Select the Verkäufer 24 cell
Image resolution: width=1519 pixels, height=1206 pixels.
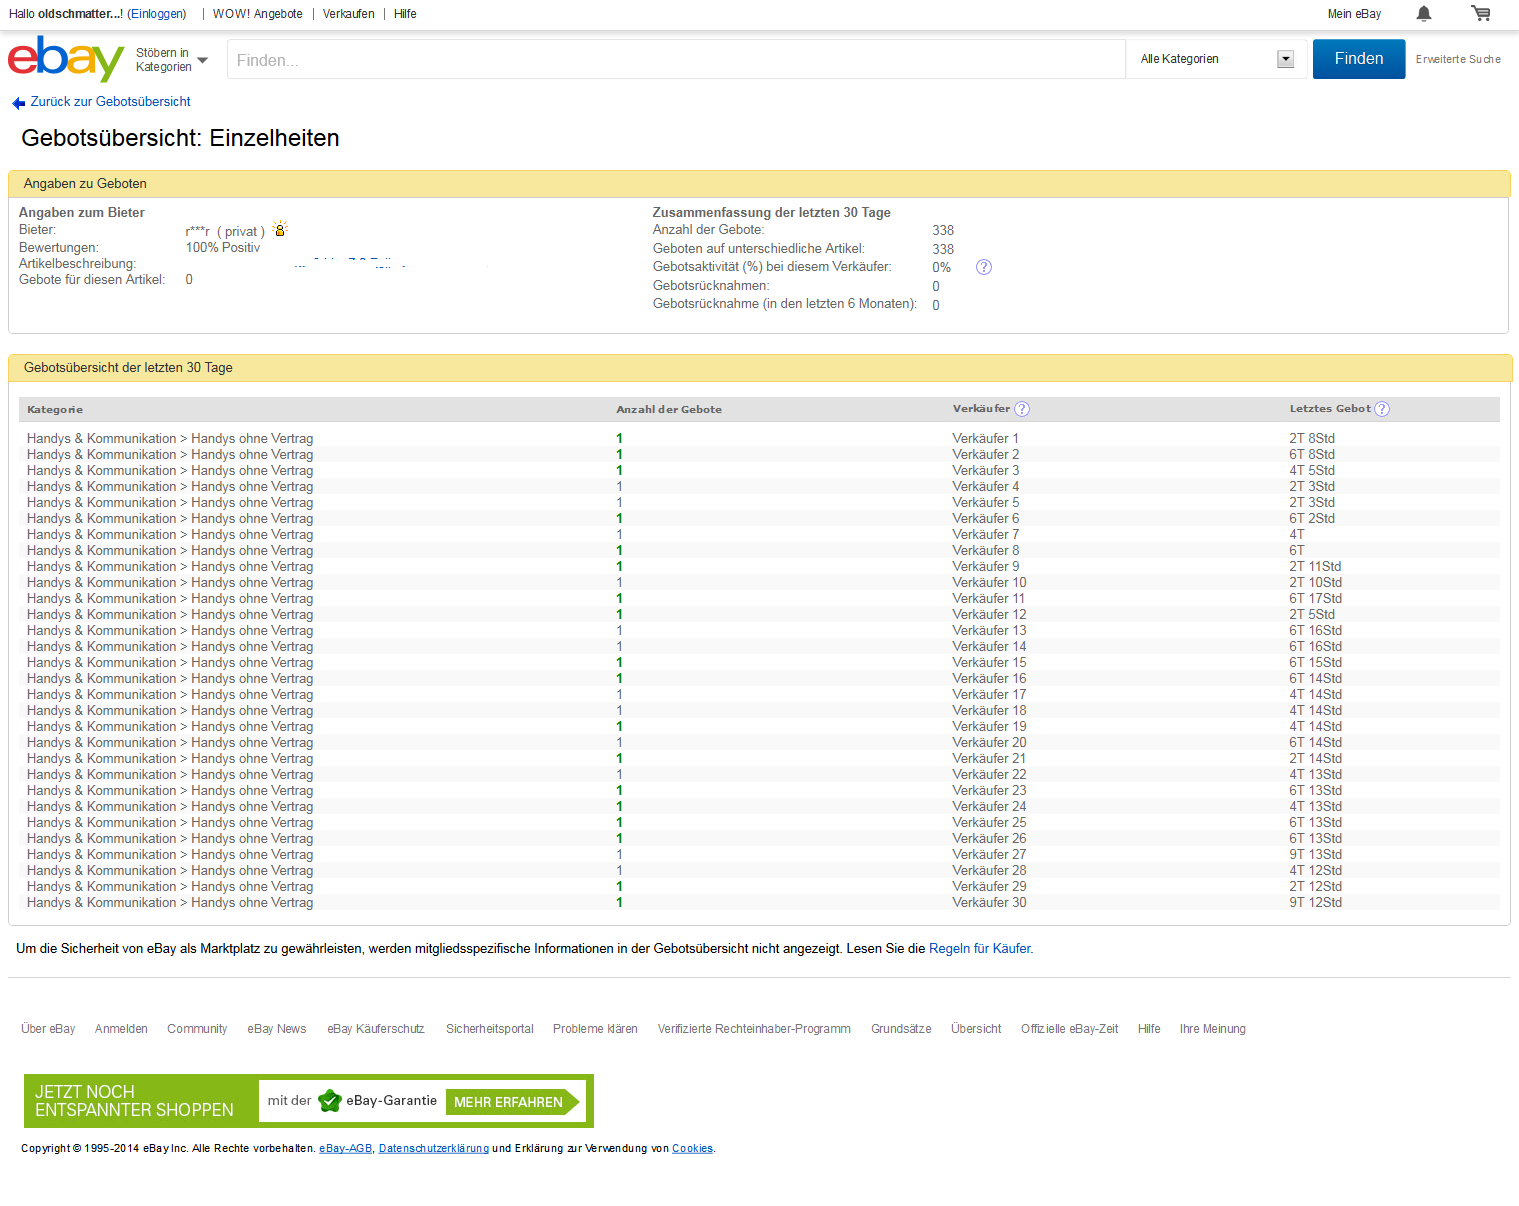pos(989,807)
